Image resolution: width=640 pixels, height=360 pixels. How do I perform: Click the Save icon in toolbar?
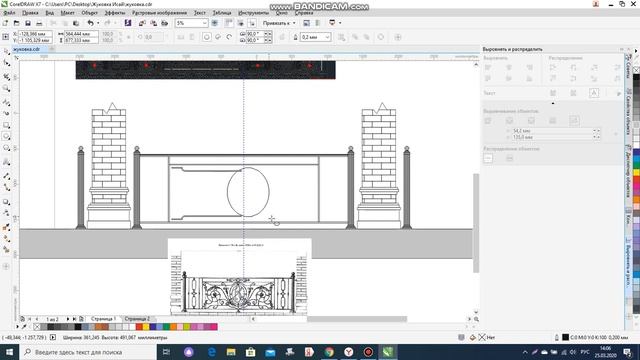click(28, 23)
